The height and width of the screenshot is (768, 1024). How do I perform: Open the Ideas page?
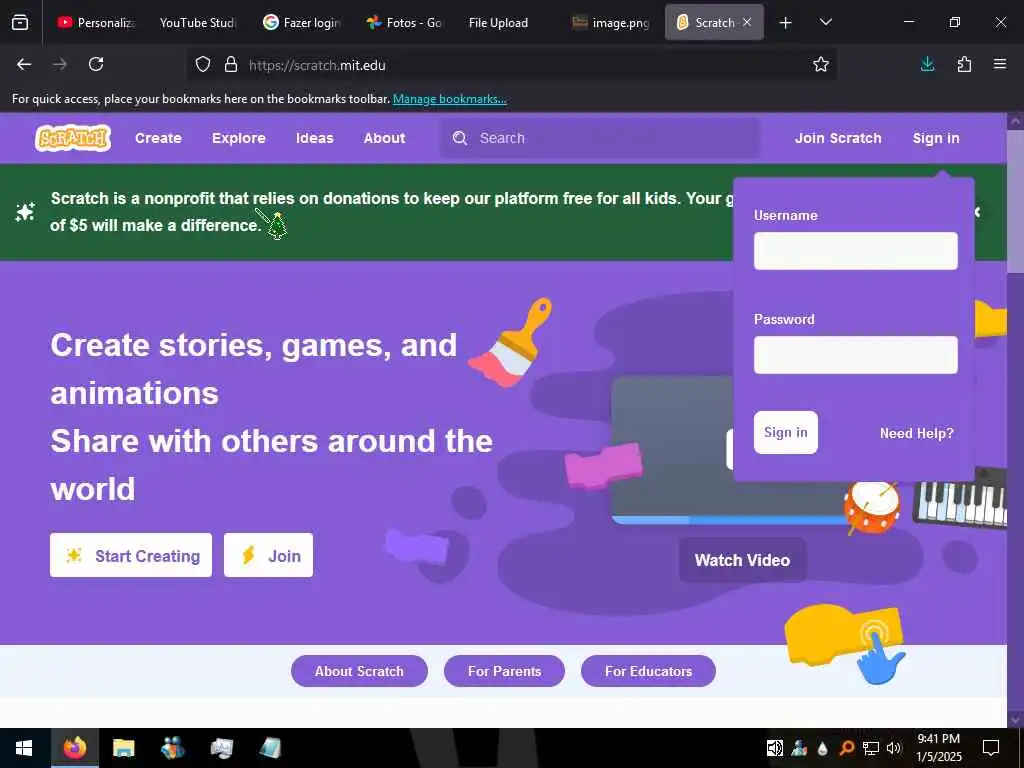314,138
